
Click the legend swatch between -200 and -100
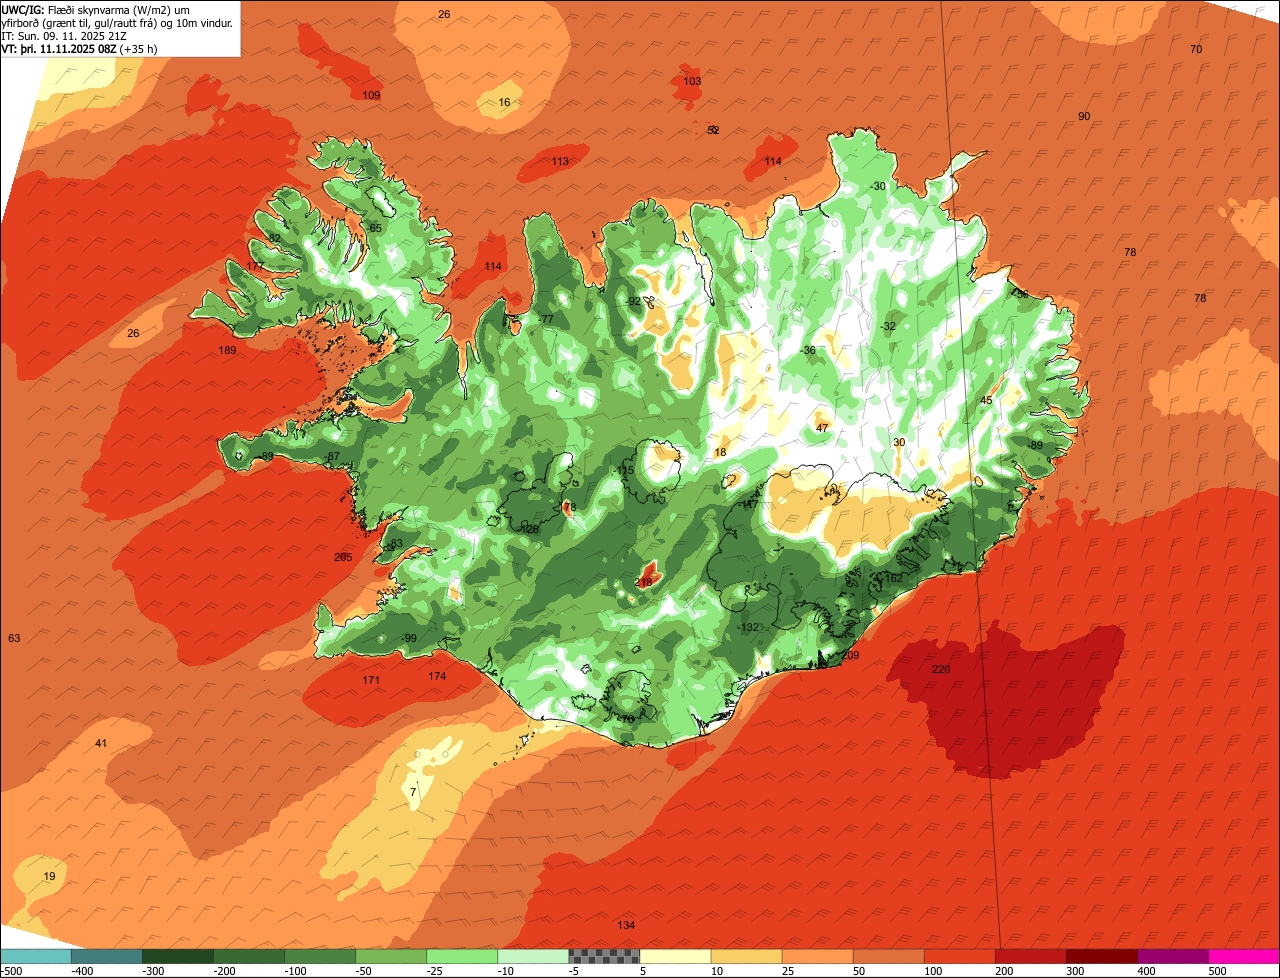[x=248, y=956]
